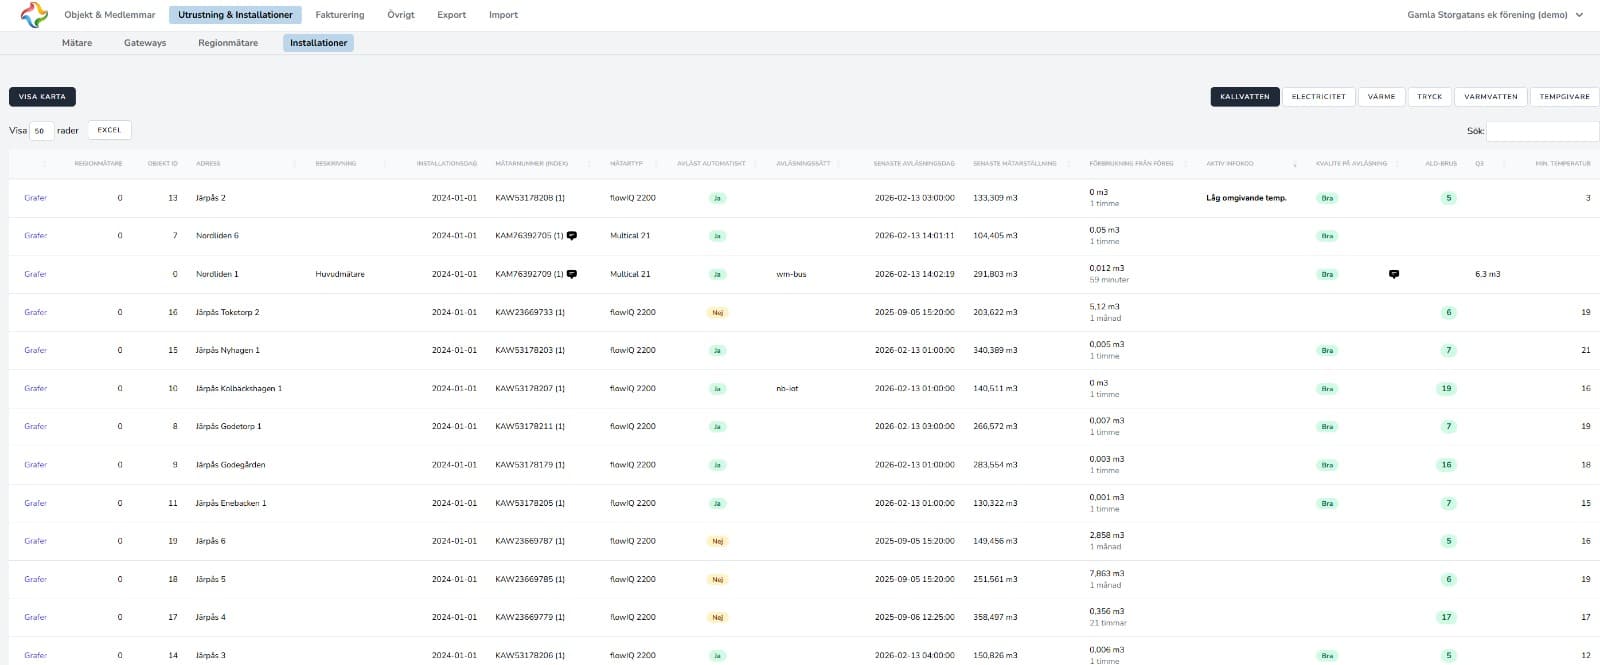Click comment icon in Nordliden 1 quality column
Viewport: 1600px width, 665px height.
(x=1394, y=274)
